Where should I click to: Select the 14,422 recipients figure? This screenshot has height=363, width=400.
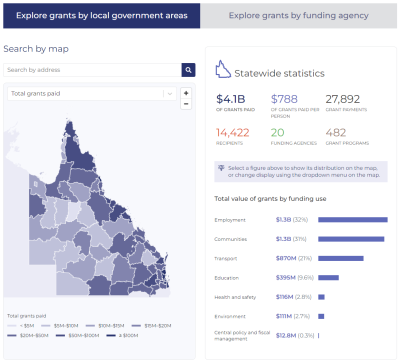[233, 136]
